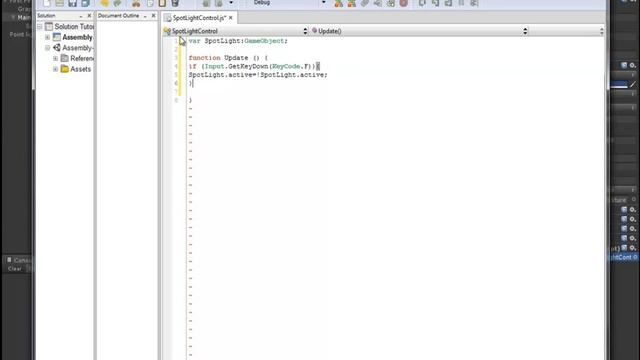Screen dimensions: 640x360
Task: Click the 'KeyCode' text in code
Action: 286,66
